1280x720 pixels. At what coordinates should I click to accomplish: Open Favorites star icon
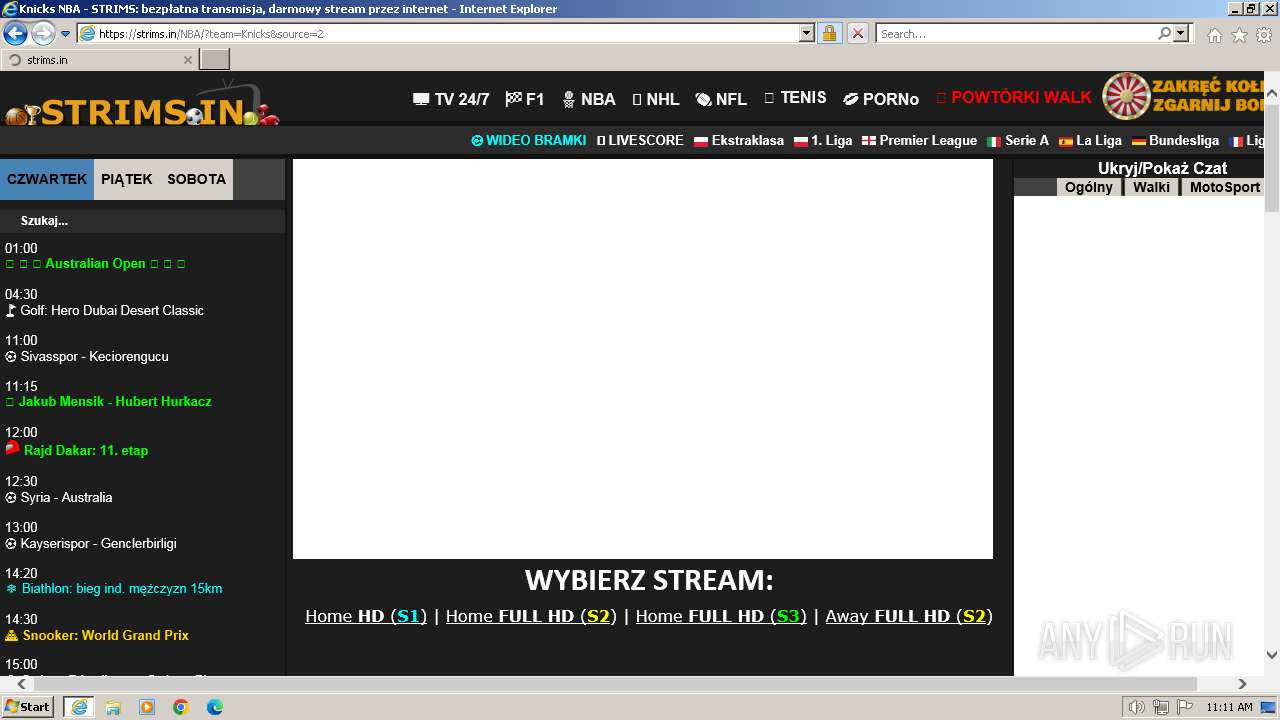pyautogui.click(x=1239, y=35)
